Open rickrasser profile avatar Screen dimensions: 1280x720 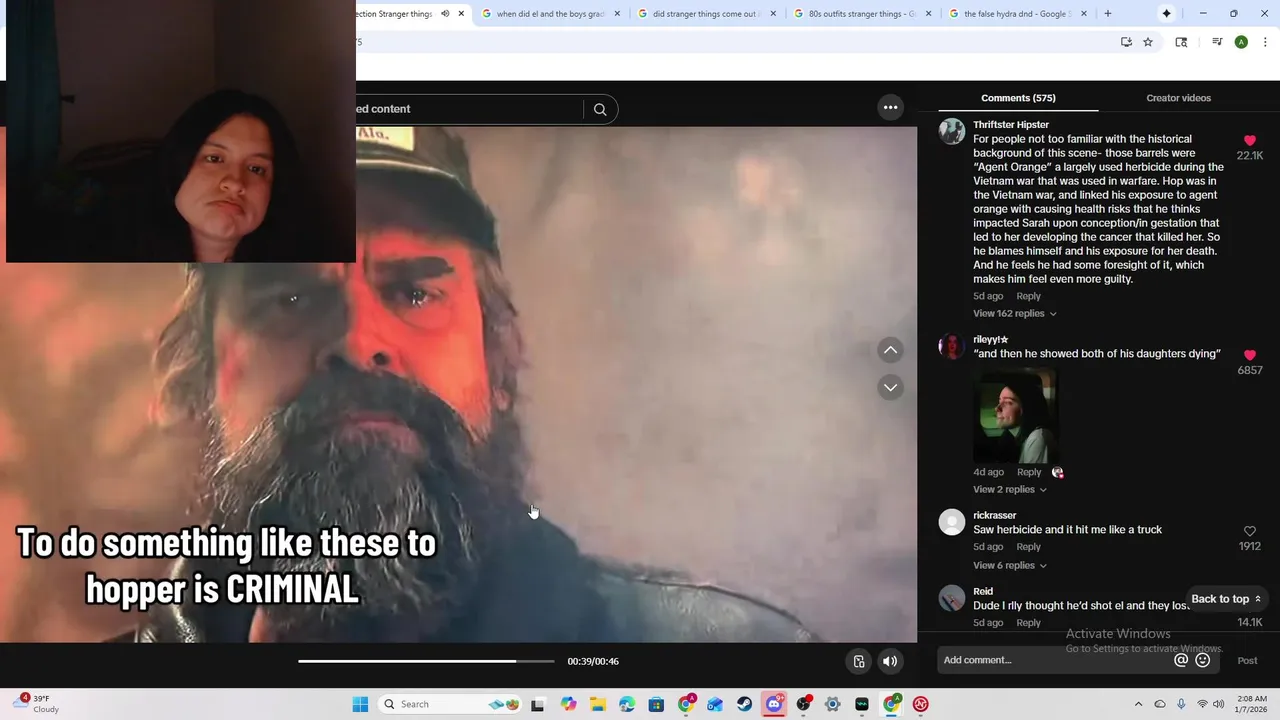click(x=952, y=522)
